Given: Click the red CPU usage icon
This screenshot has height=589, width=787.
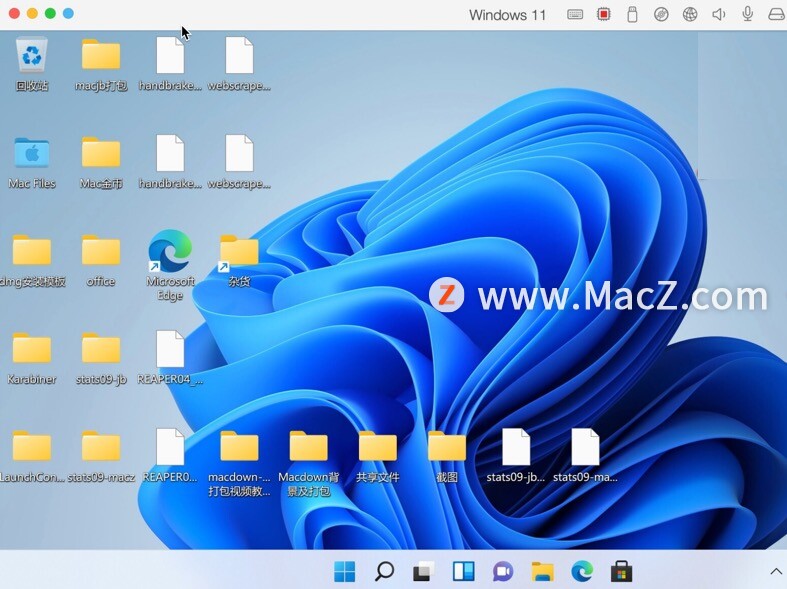Looking at the screenshot, I should coord(604,15).
